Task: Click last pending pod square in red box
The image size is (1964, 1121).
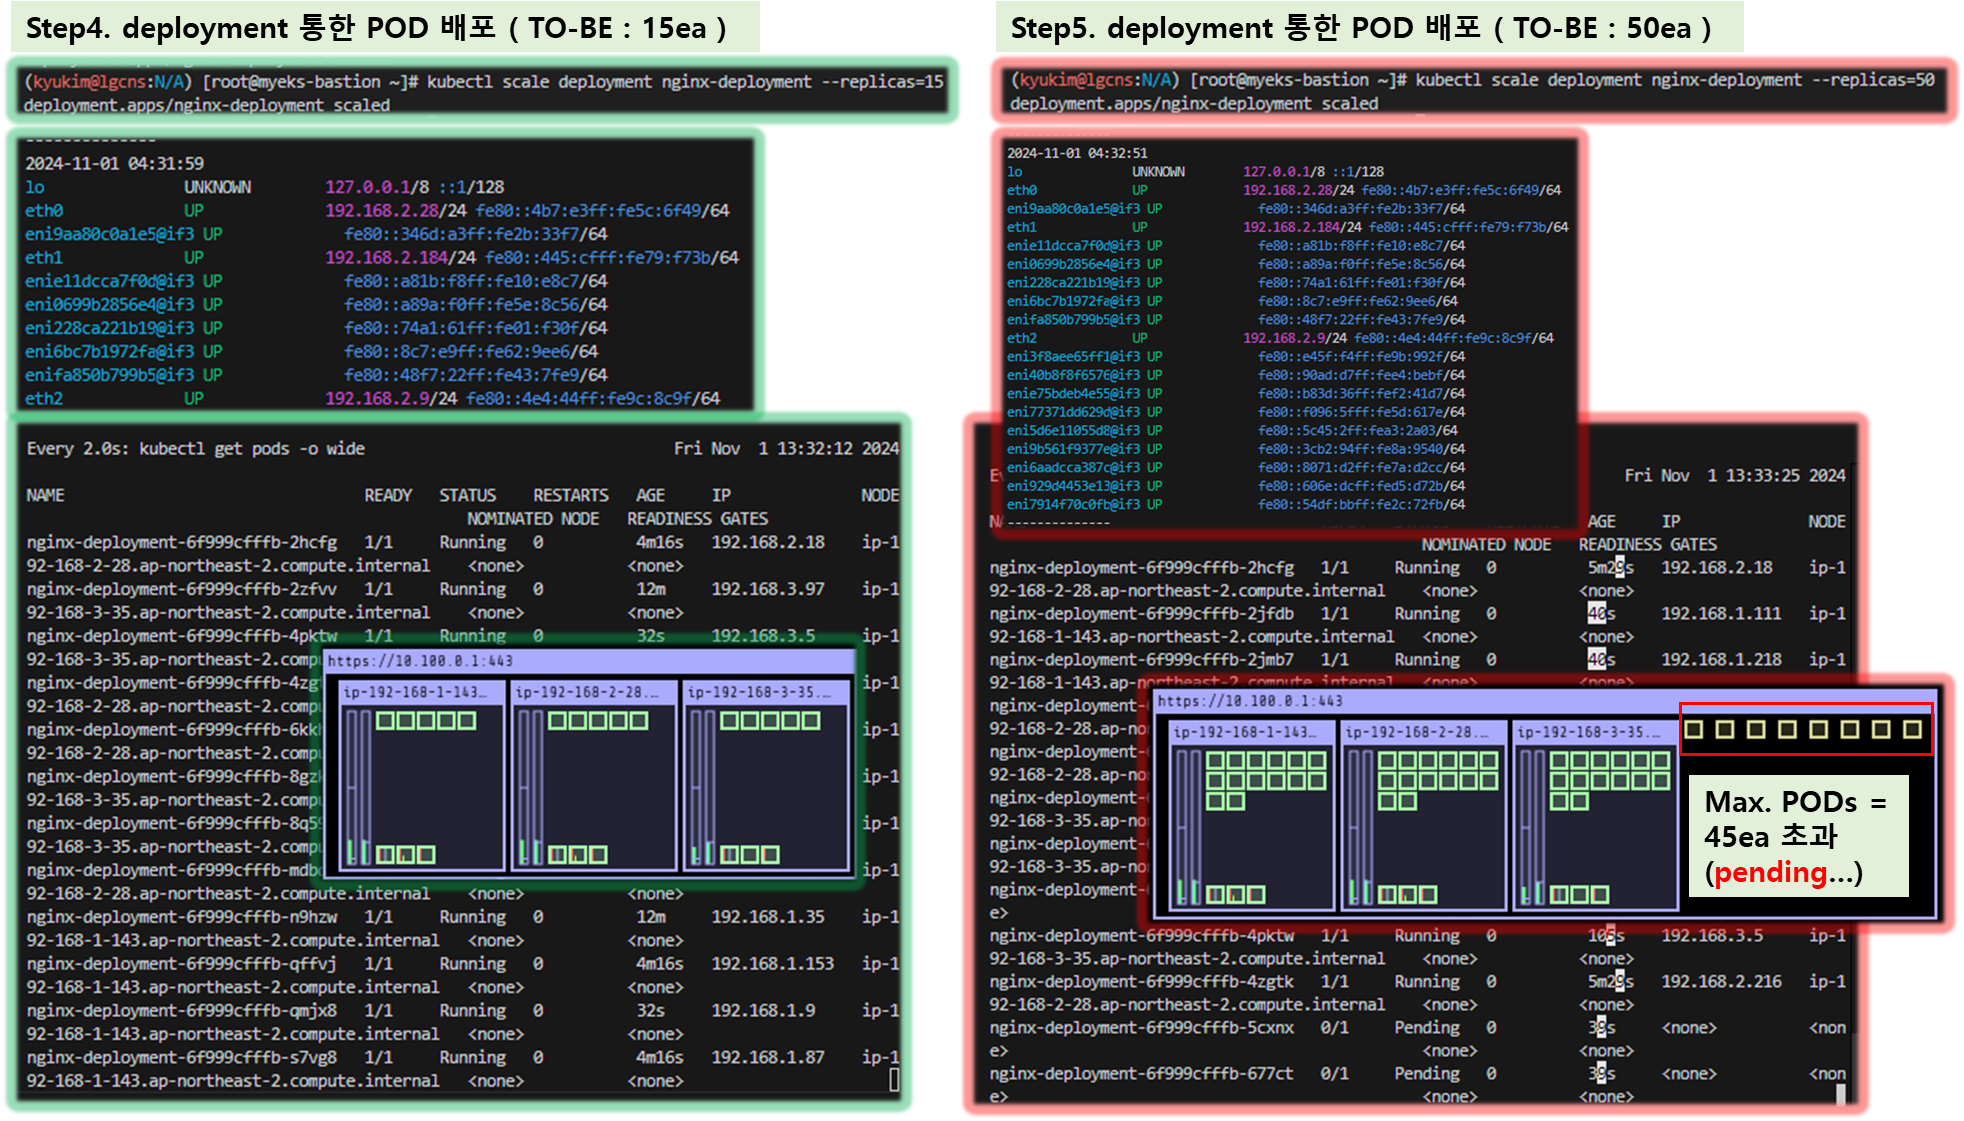Action: tap(1912, 729)
